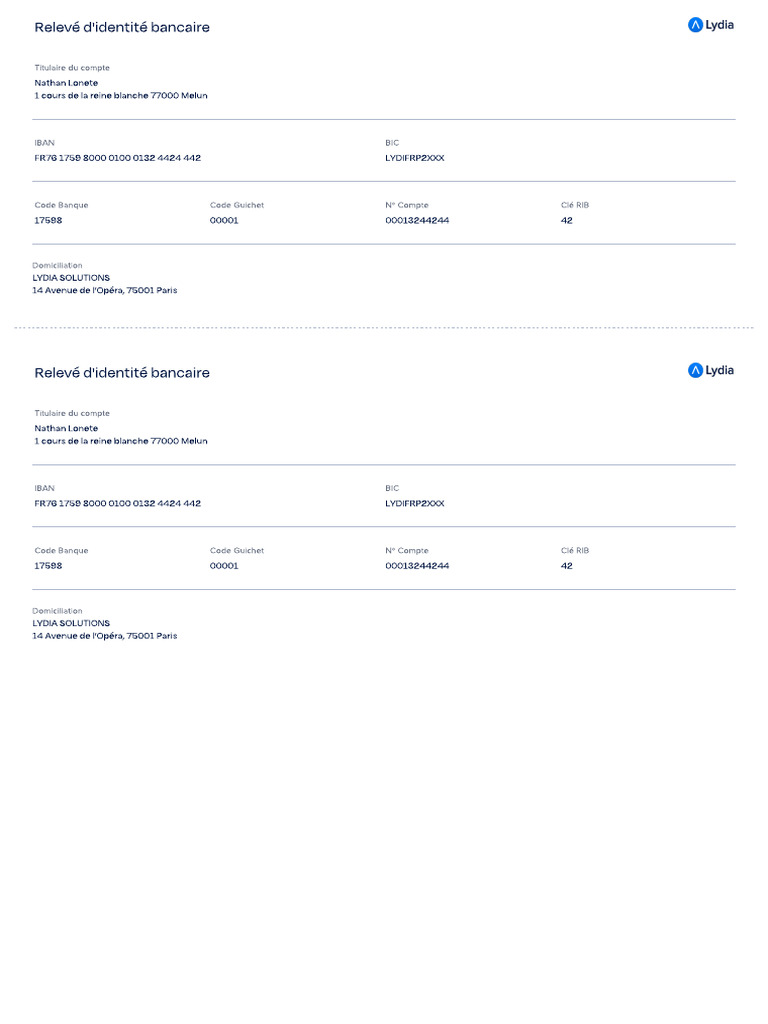
Task: Select Code Guichet value 00001 in upper RIB
Action: point(224,220)
